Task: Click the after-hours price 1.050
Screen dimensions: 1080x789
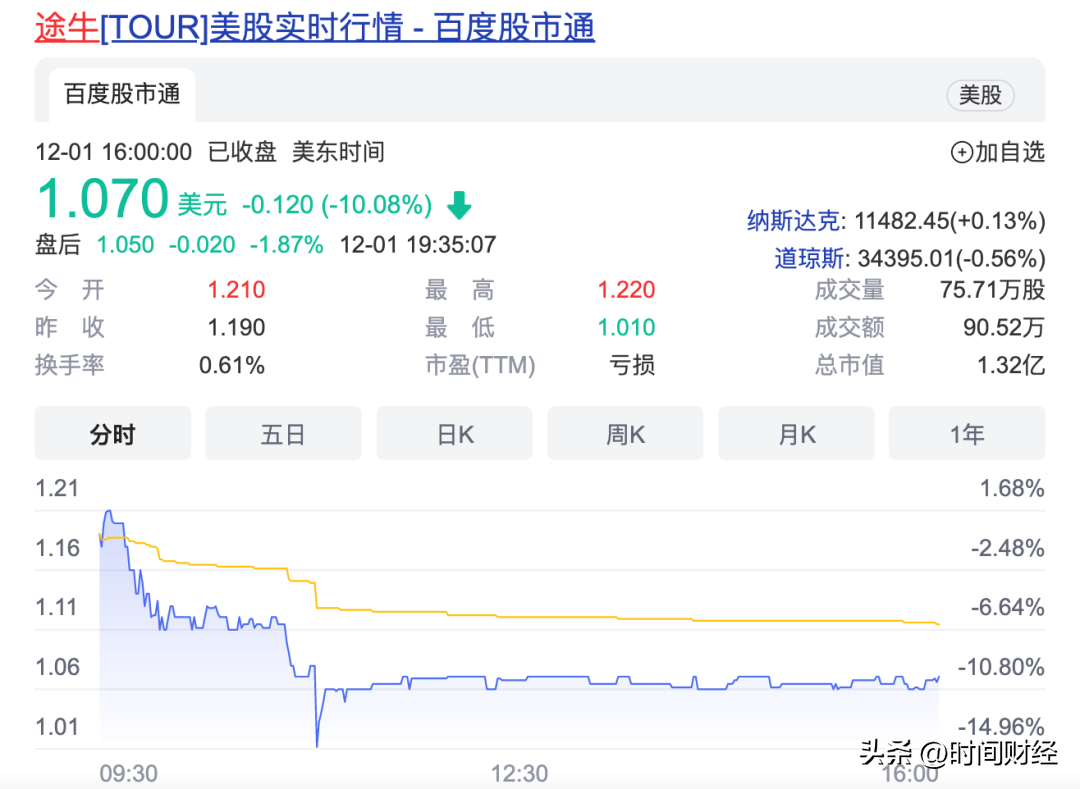Action: coord(125,244)
